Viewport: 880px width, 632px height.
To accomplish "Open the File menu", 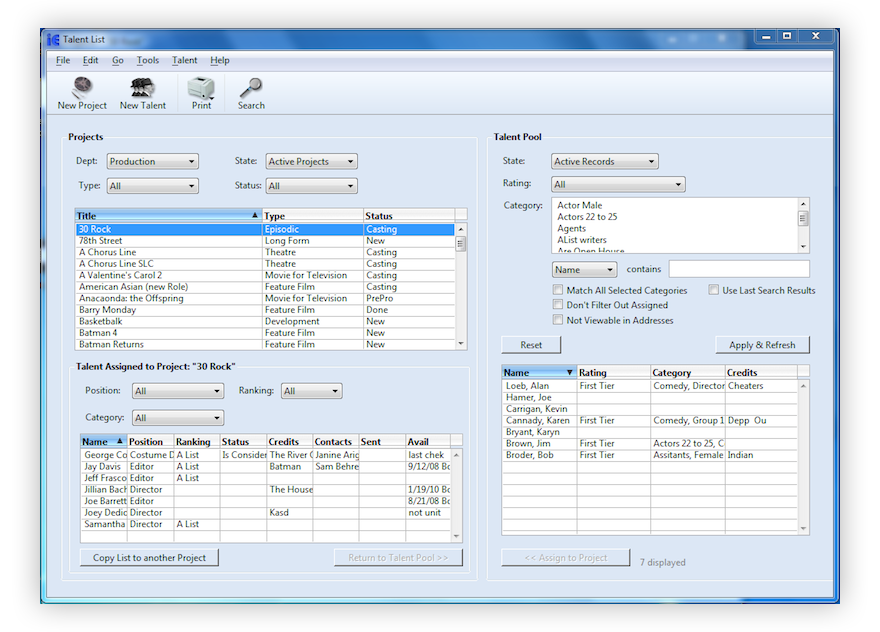I will (63, 60).
